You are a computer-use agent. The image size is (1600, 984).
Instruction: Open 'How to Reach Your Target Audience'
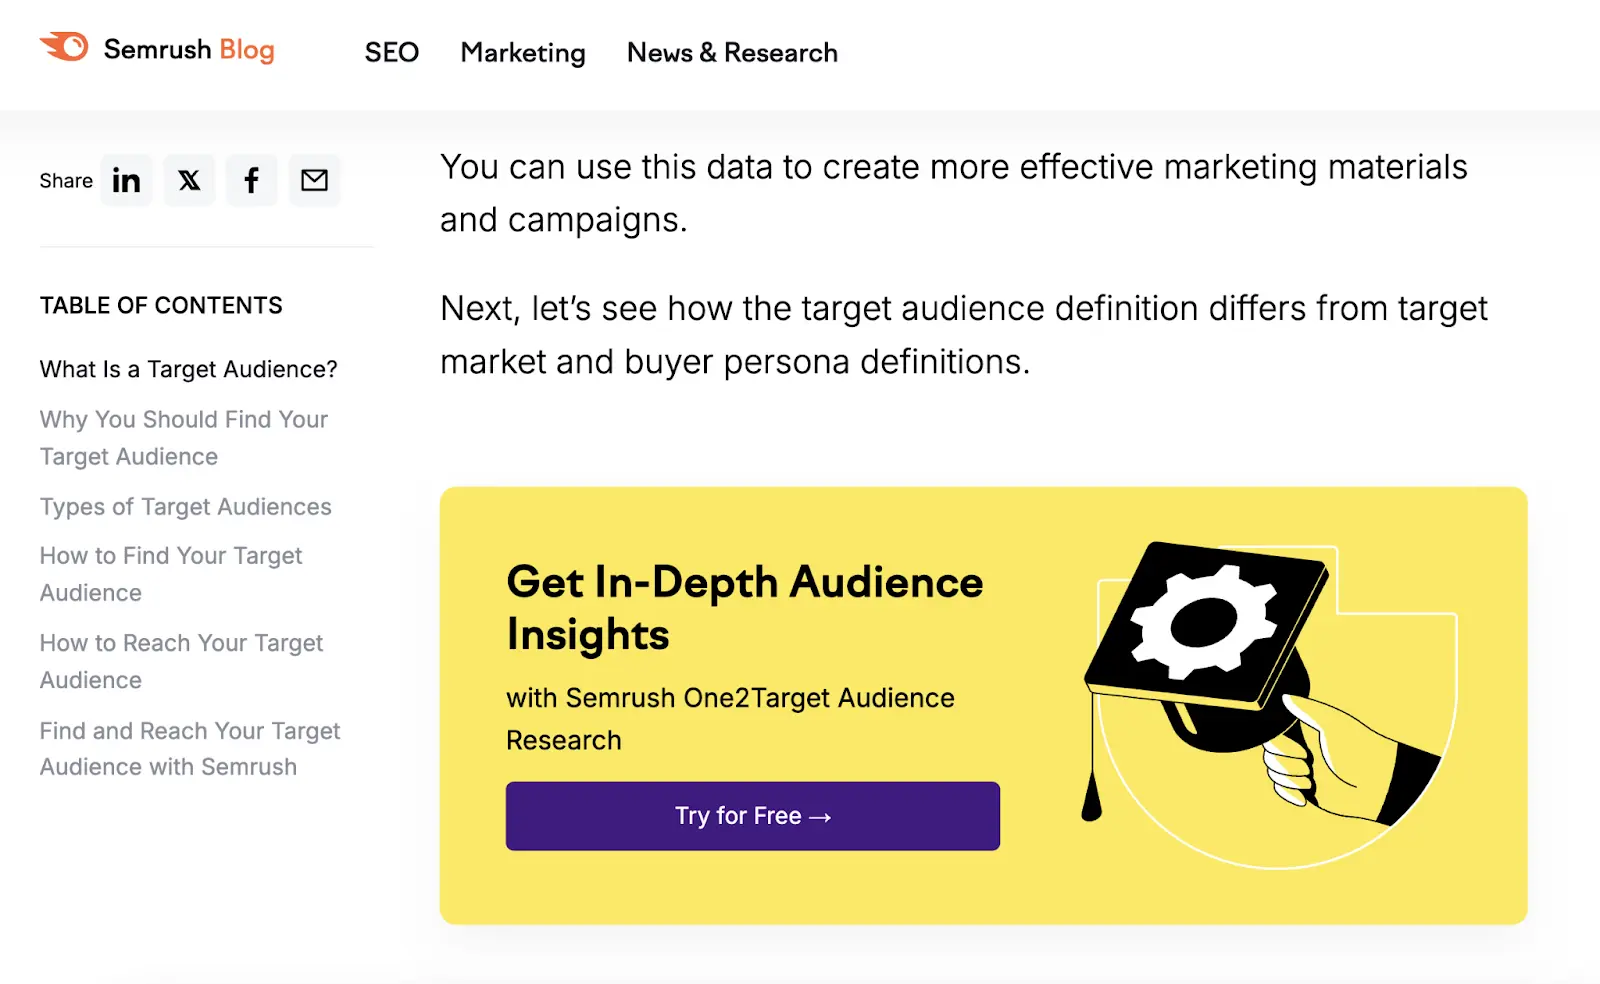181,661
